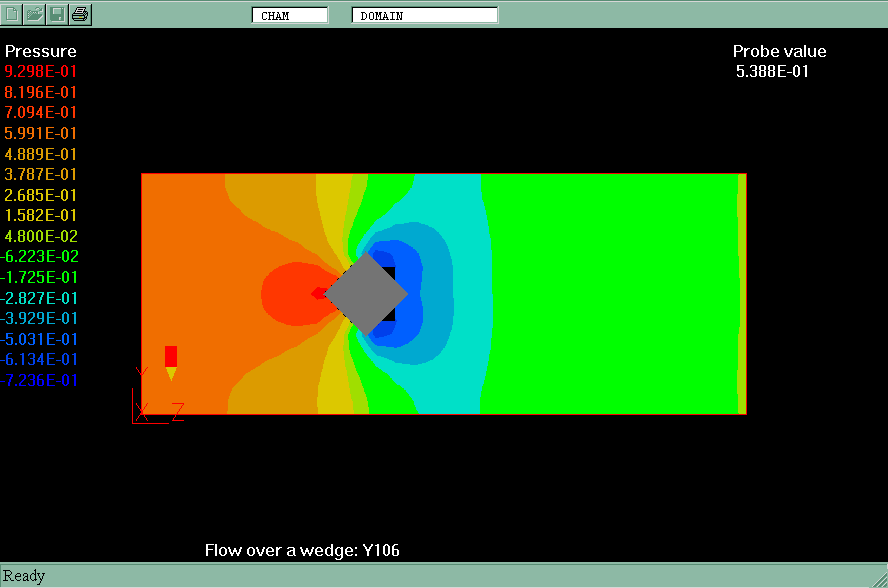Image resolution: width=888 pixels, height=588 pixels.
Task: Click the green legend value 4.800E-02
Action: [x=41, y=236]
